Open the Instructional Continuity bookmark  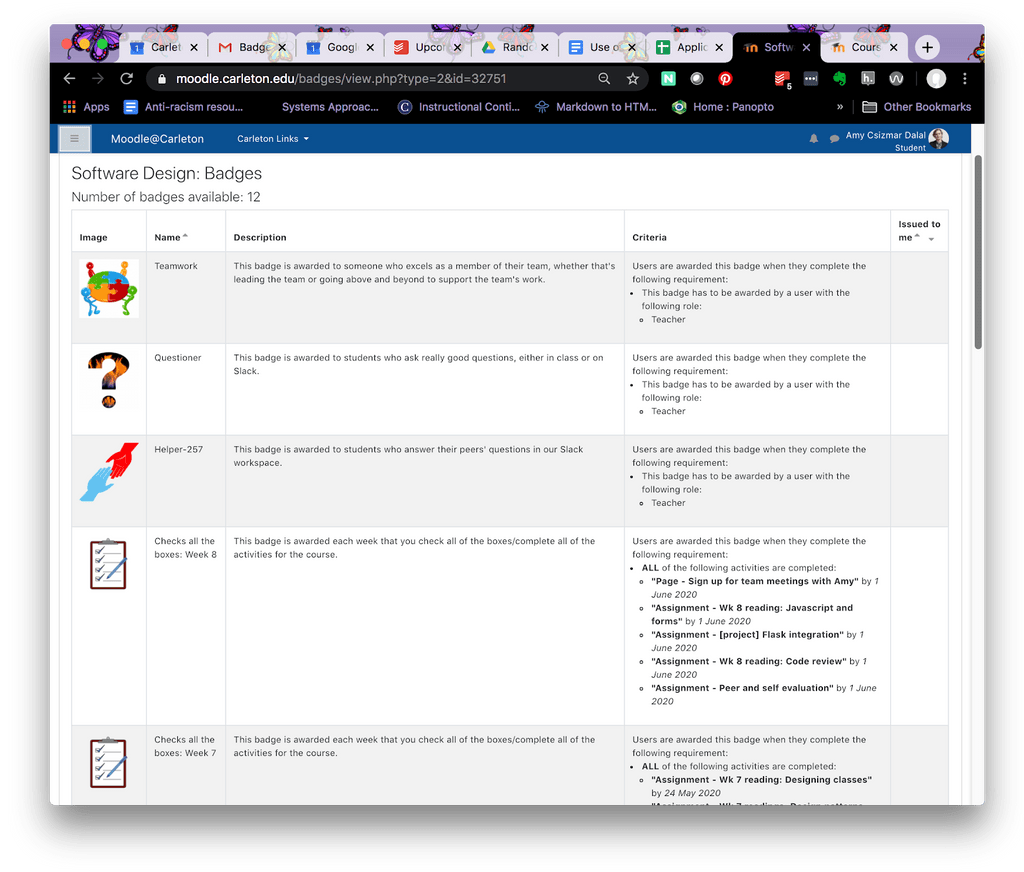[x=459, y=106]
